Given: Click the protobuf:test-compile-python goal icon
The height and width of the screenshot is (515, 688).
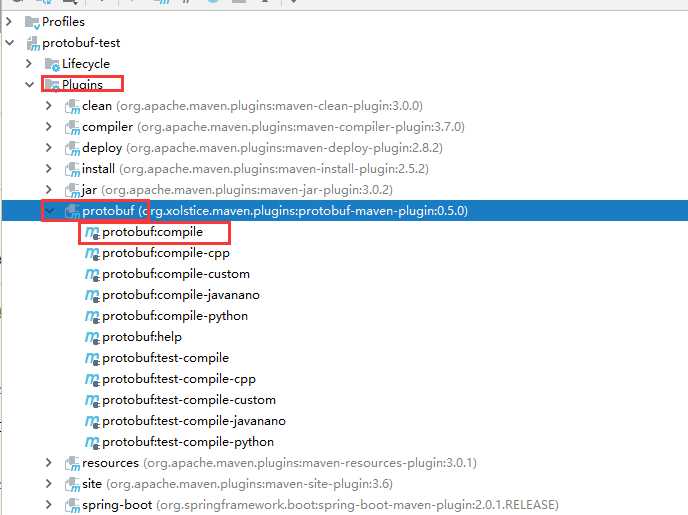Looking at the screenshot, I should 92,443.
